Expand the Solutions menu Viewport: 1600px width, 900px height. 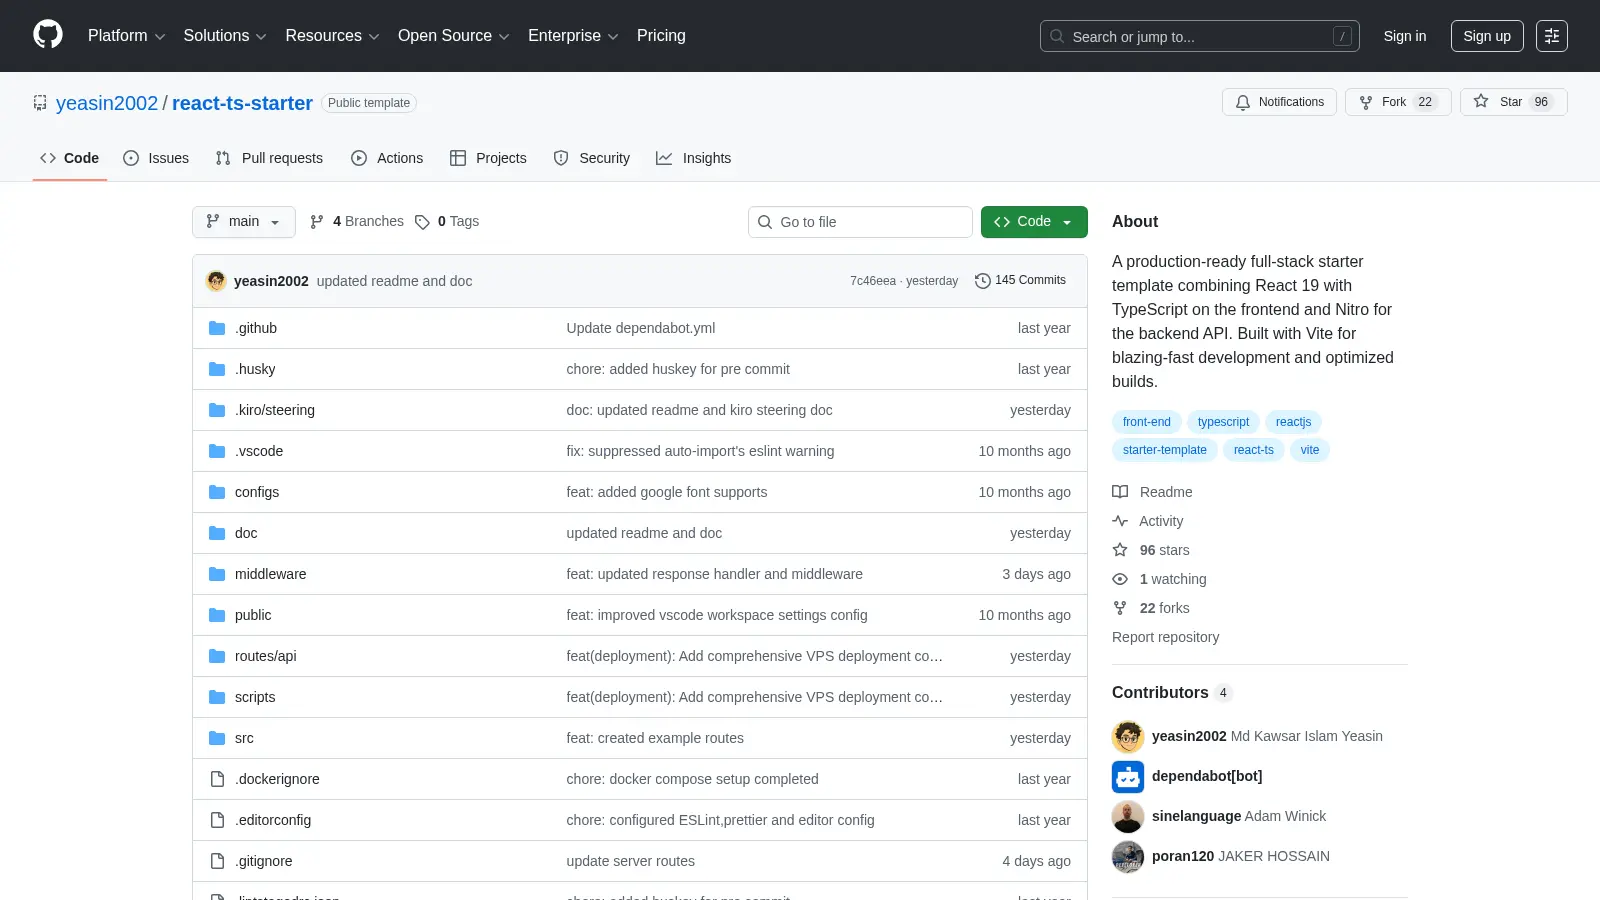(225, 36)
